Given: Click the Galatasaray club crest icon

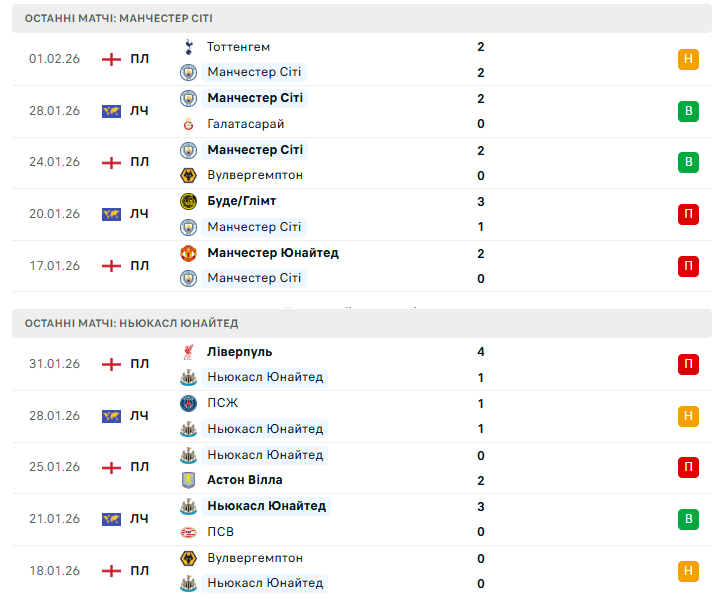Looking at the screenshot, I should pyautogui.click(x=188, y=124).
